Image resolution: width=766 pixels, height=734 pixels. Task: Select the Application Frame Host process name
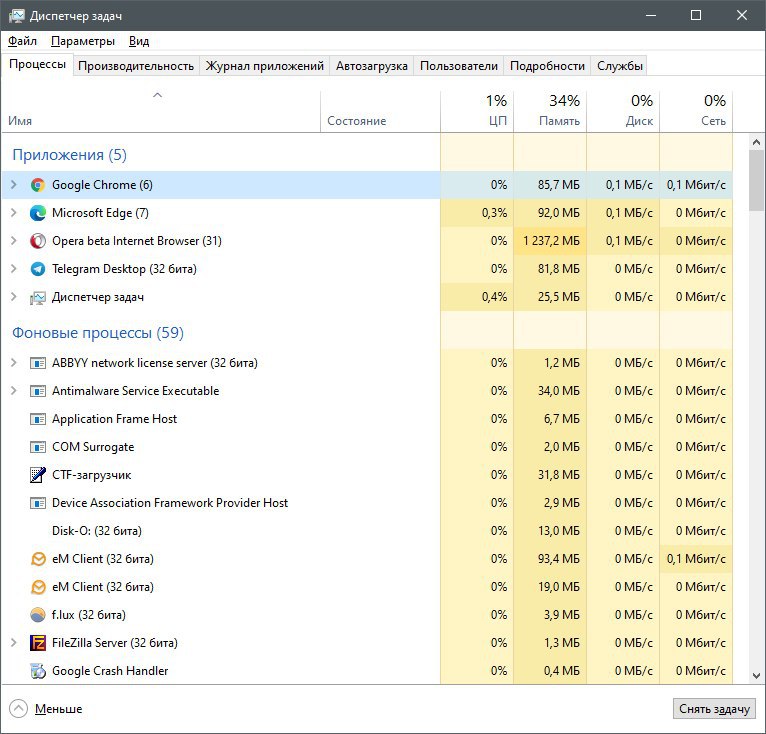[114, 419]
